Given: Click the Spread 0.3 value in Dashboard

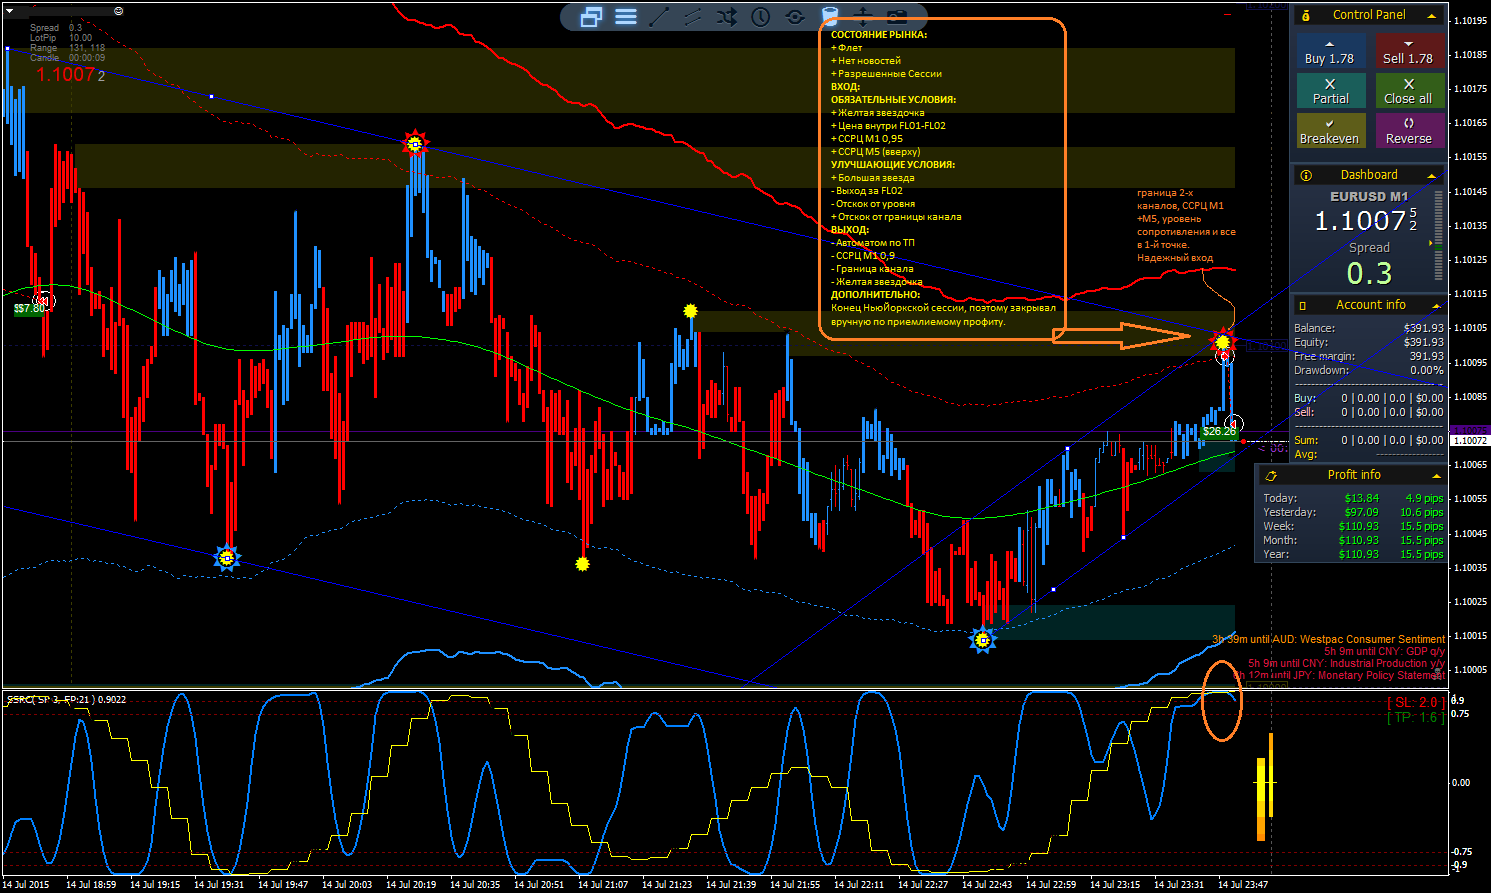Looking at the screenshot, I should tap(1369, 273).
